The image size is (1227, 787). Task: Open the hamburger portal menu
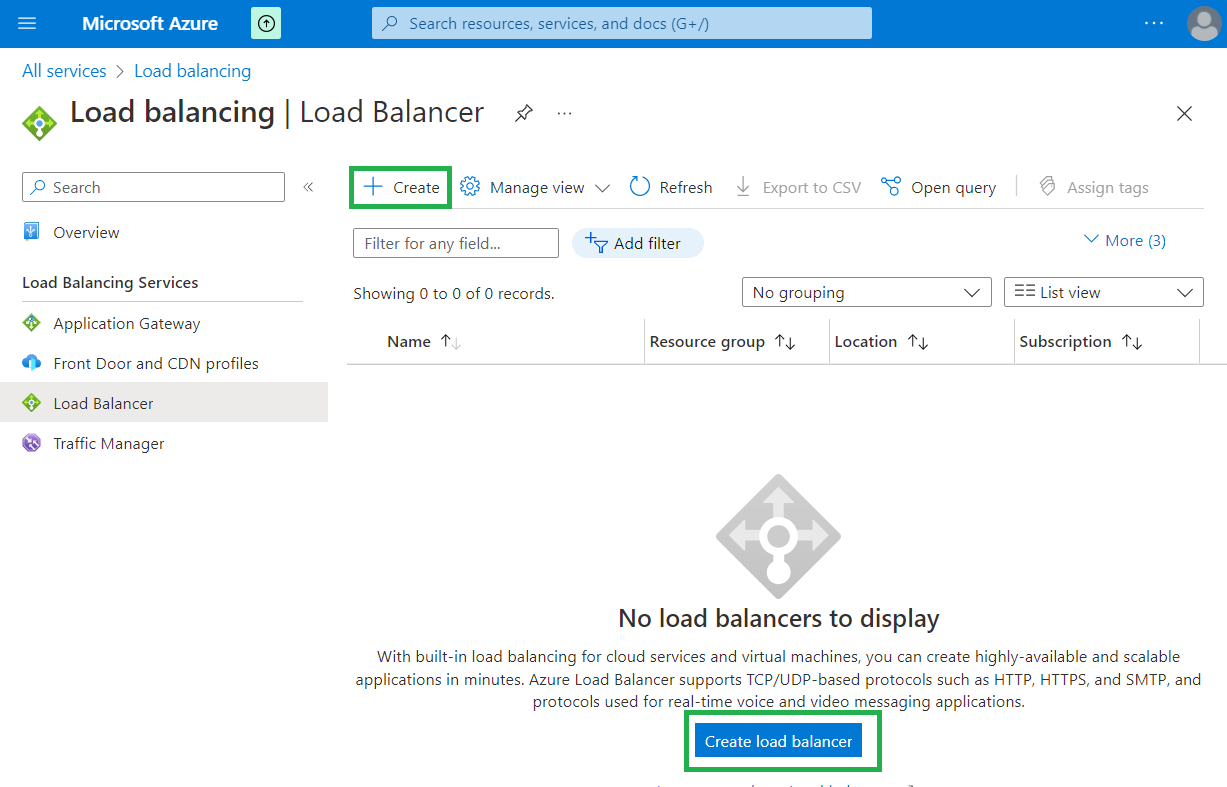click(x=27, y=23)
